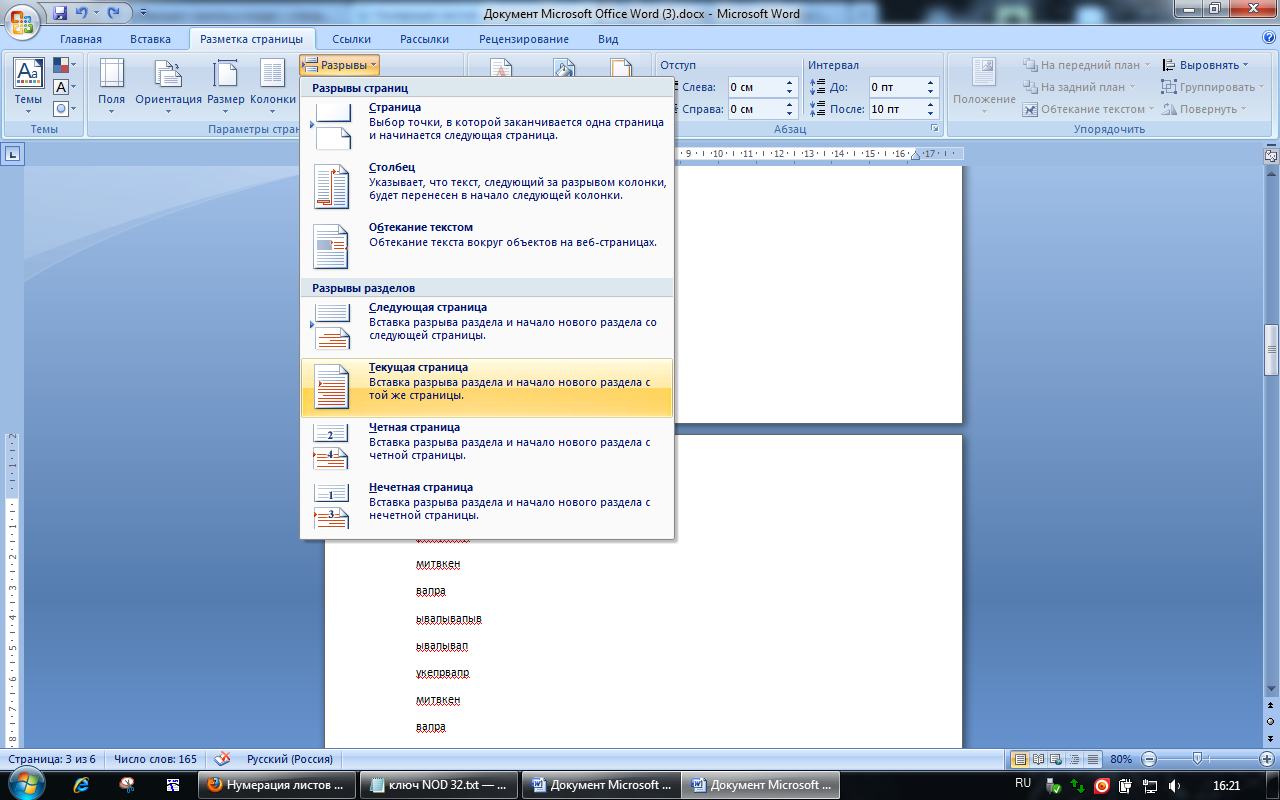The height and width of the screenshot is (800, 1280).
Task: Redo using the Quick Access arrow icon
Action: pos(113,13)
